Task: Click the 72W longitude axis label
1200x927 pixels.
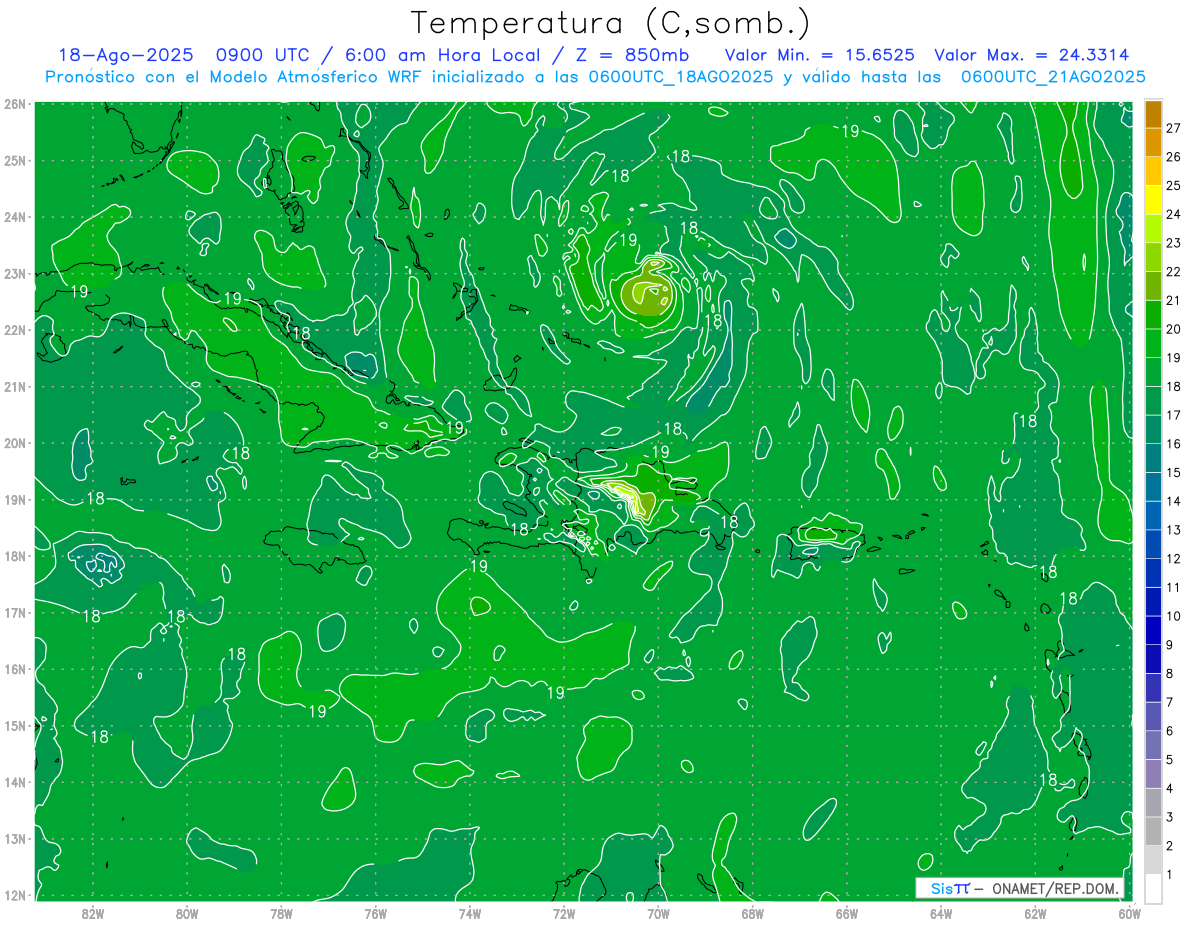Action: pos(564,913)
